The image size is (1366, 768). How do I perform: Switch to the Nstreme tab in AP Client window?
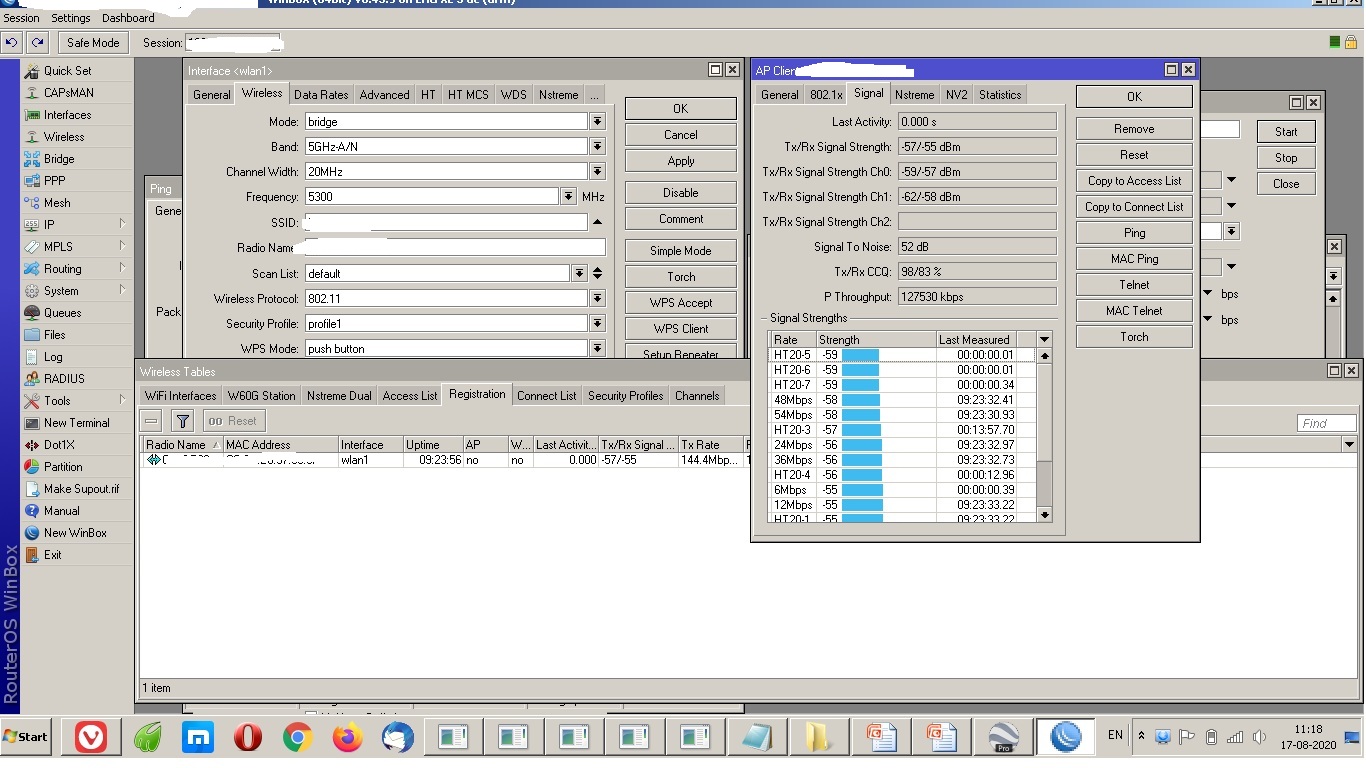coord(914,95)
